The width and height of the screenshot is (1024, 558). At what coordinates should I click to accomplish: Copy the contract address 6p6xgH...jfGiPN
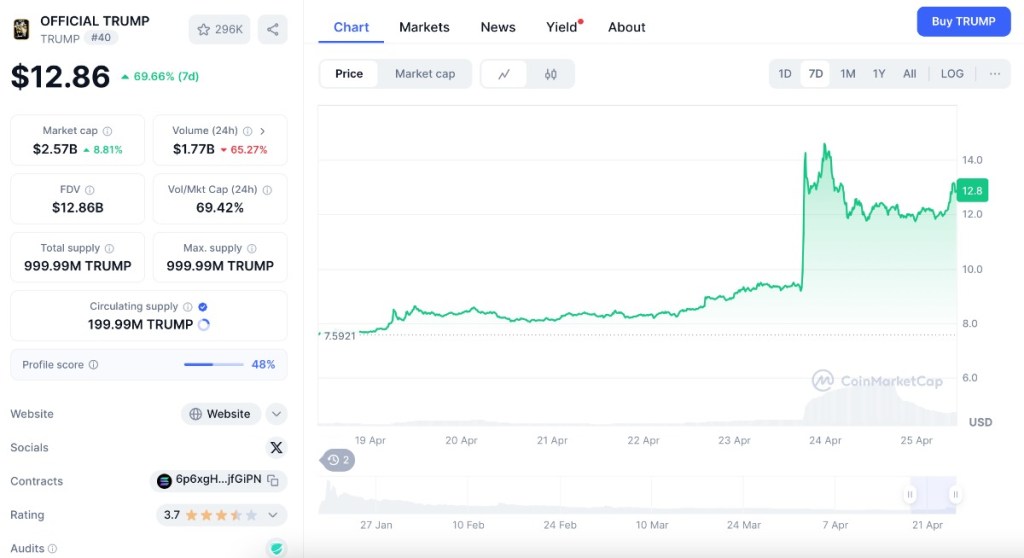pos(273,481)
